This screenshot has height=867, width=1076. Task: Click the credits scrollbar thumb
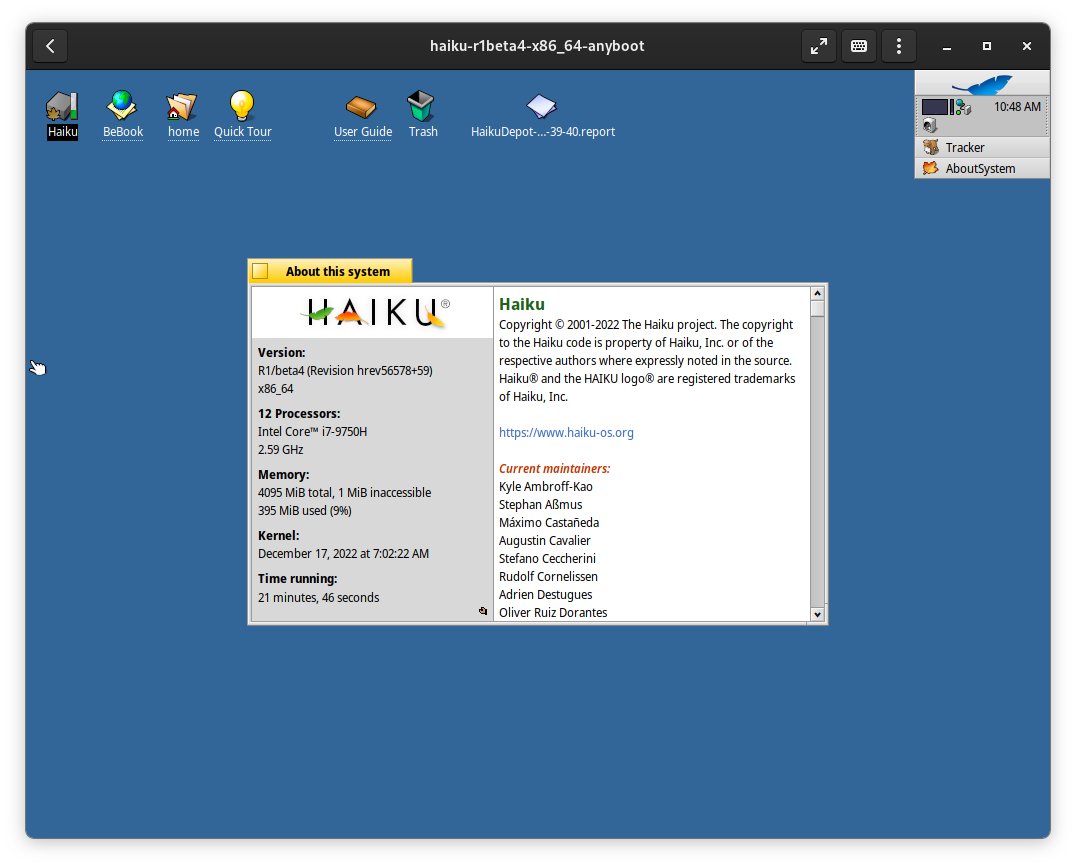(817, 308)
